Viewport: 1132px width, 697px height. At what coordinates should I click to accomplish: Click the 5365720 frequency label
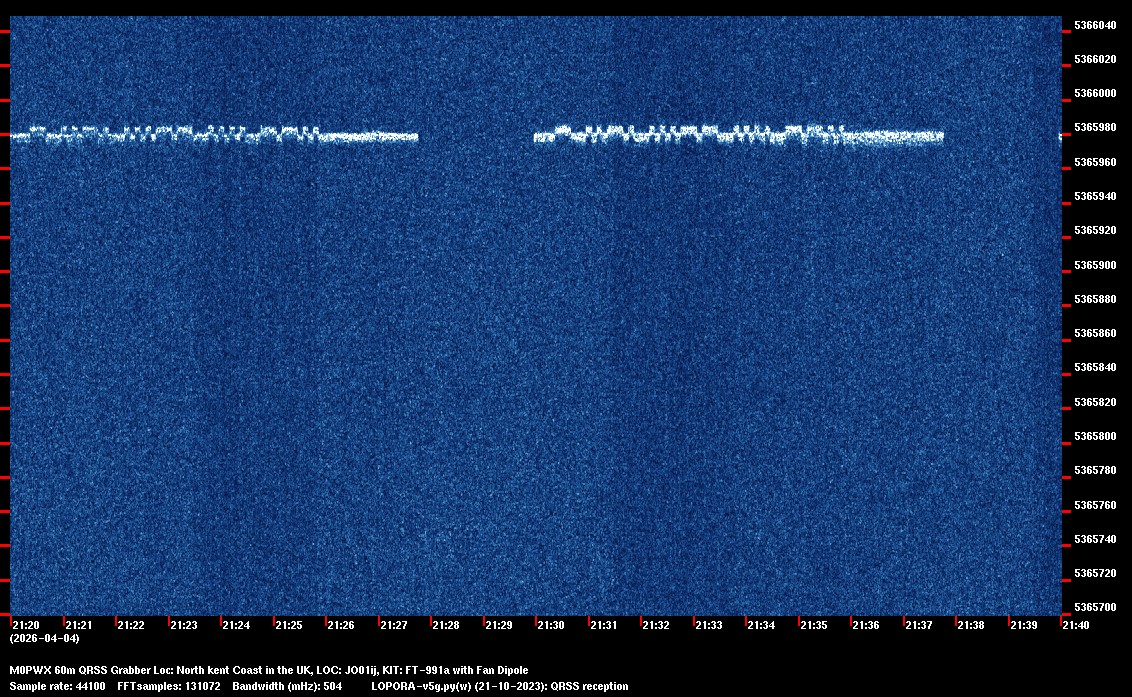(x=1094, y=573)
